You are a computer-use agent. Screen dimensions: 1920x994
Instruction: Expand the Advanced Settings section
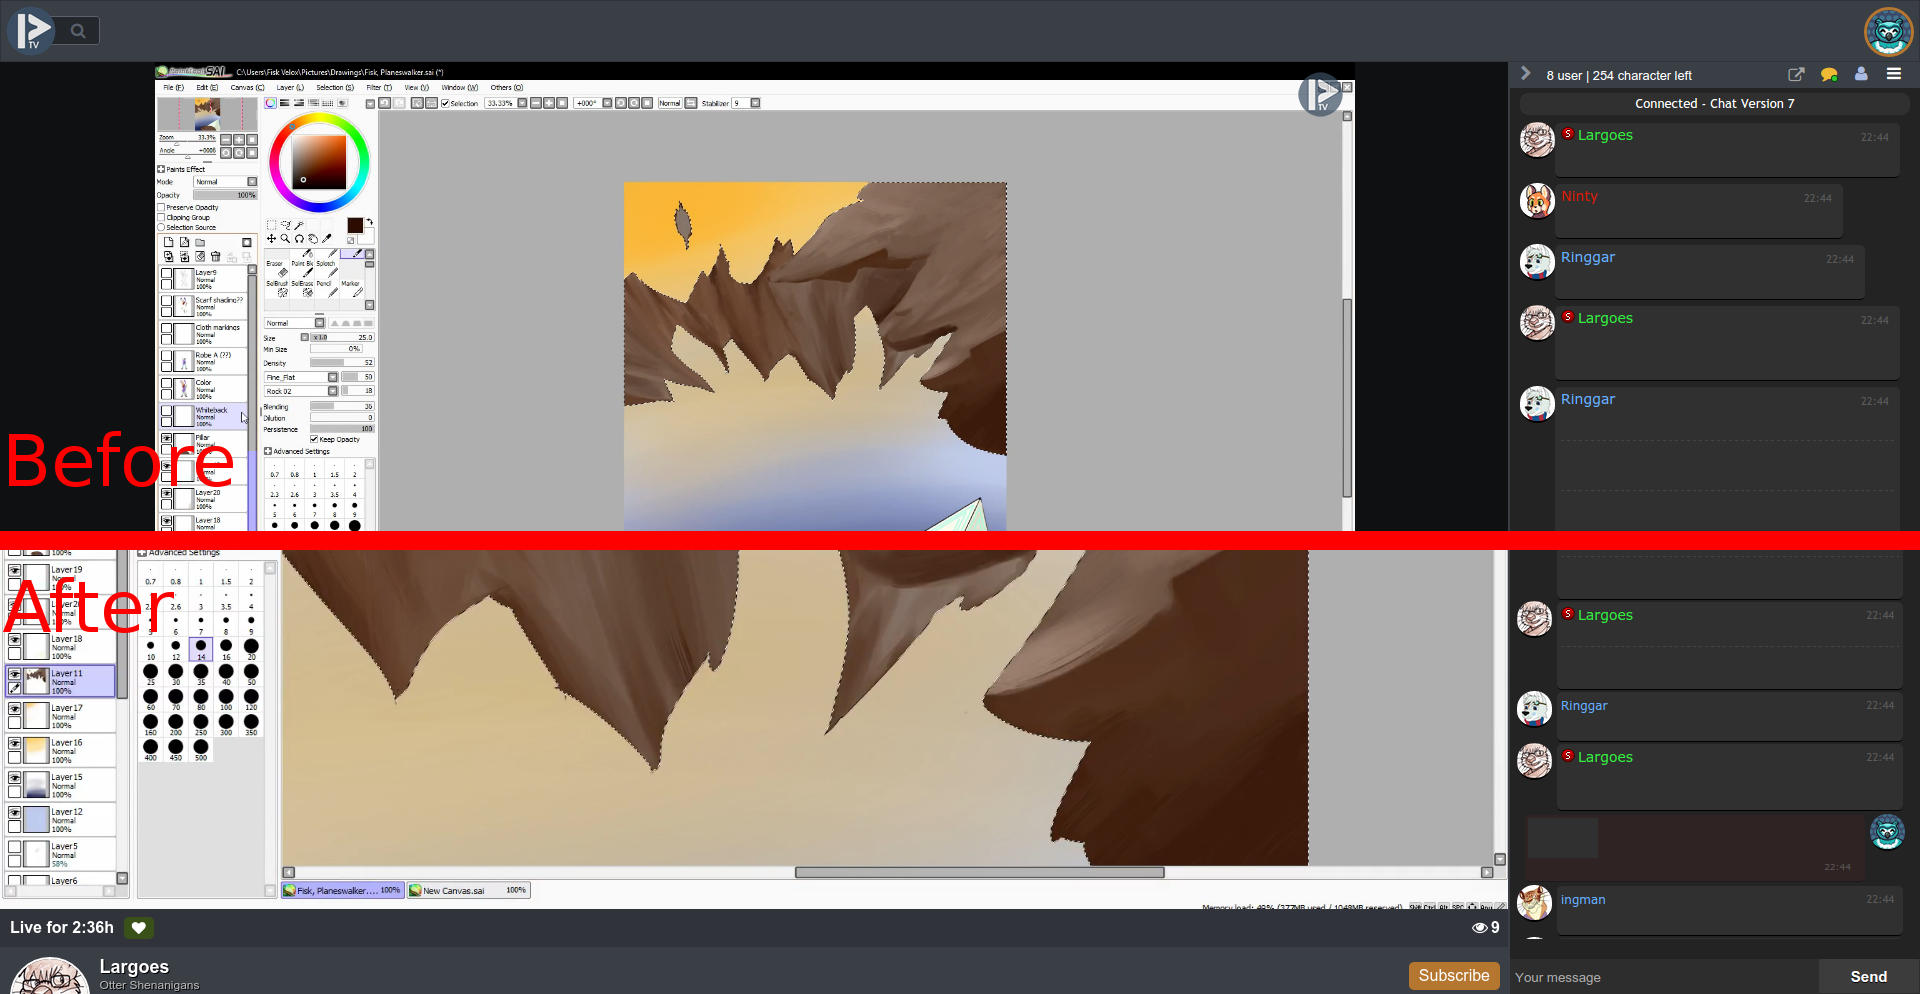click(268, 451)
